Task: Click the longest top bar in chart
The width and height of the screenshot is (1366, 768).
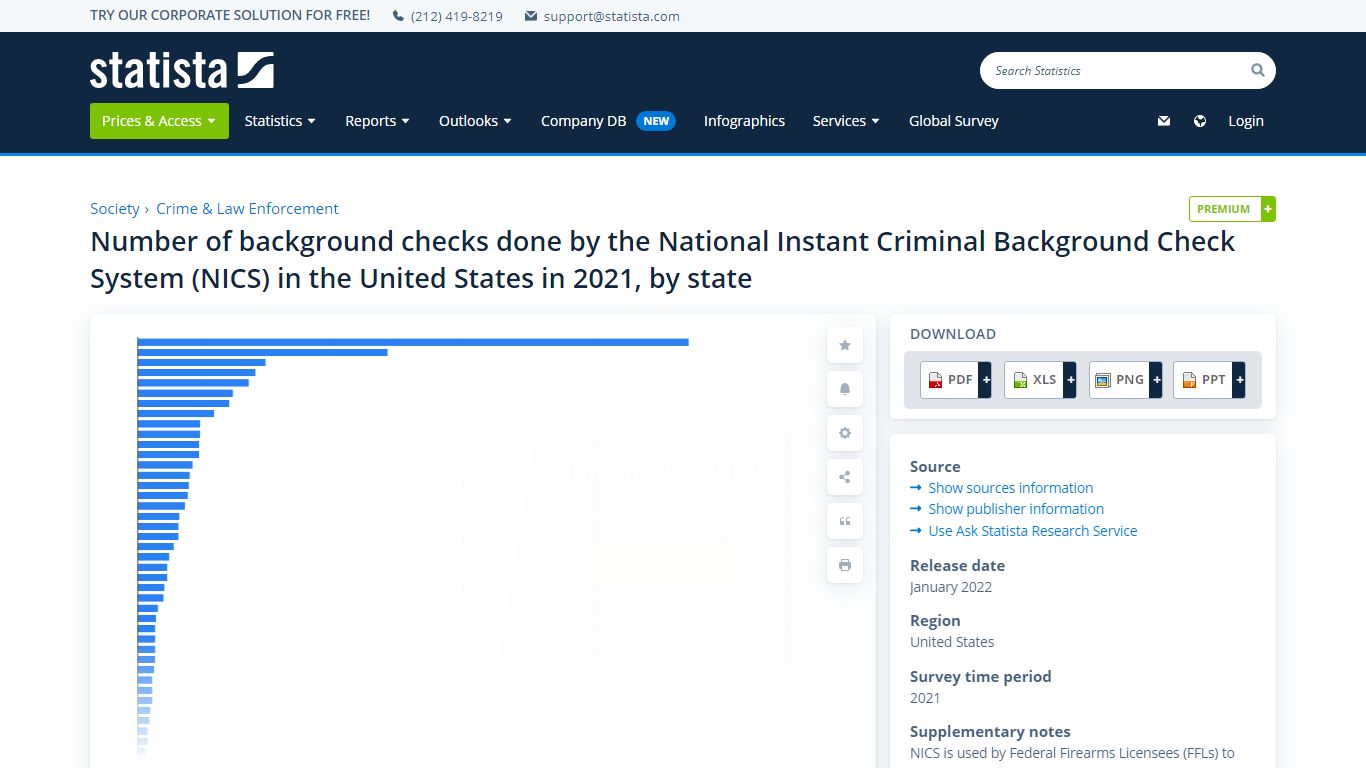Action: pyautogui.click(x=413, y=342)
